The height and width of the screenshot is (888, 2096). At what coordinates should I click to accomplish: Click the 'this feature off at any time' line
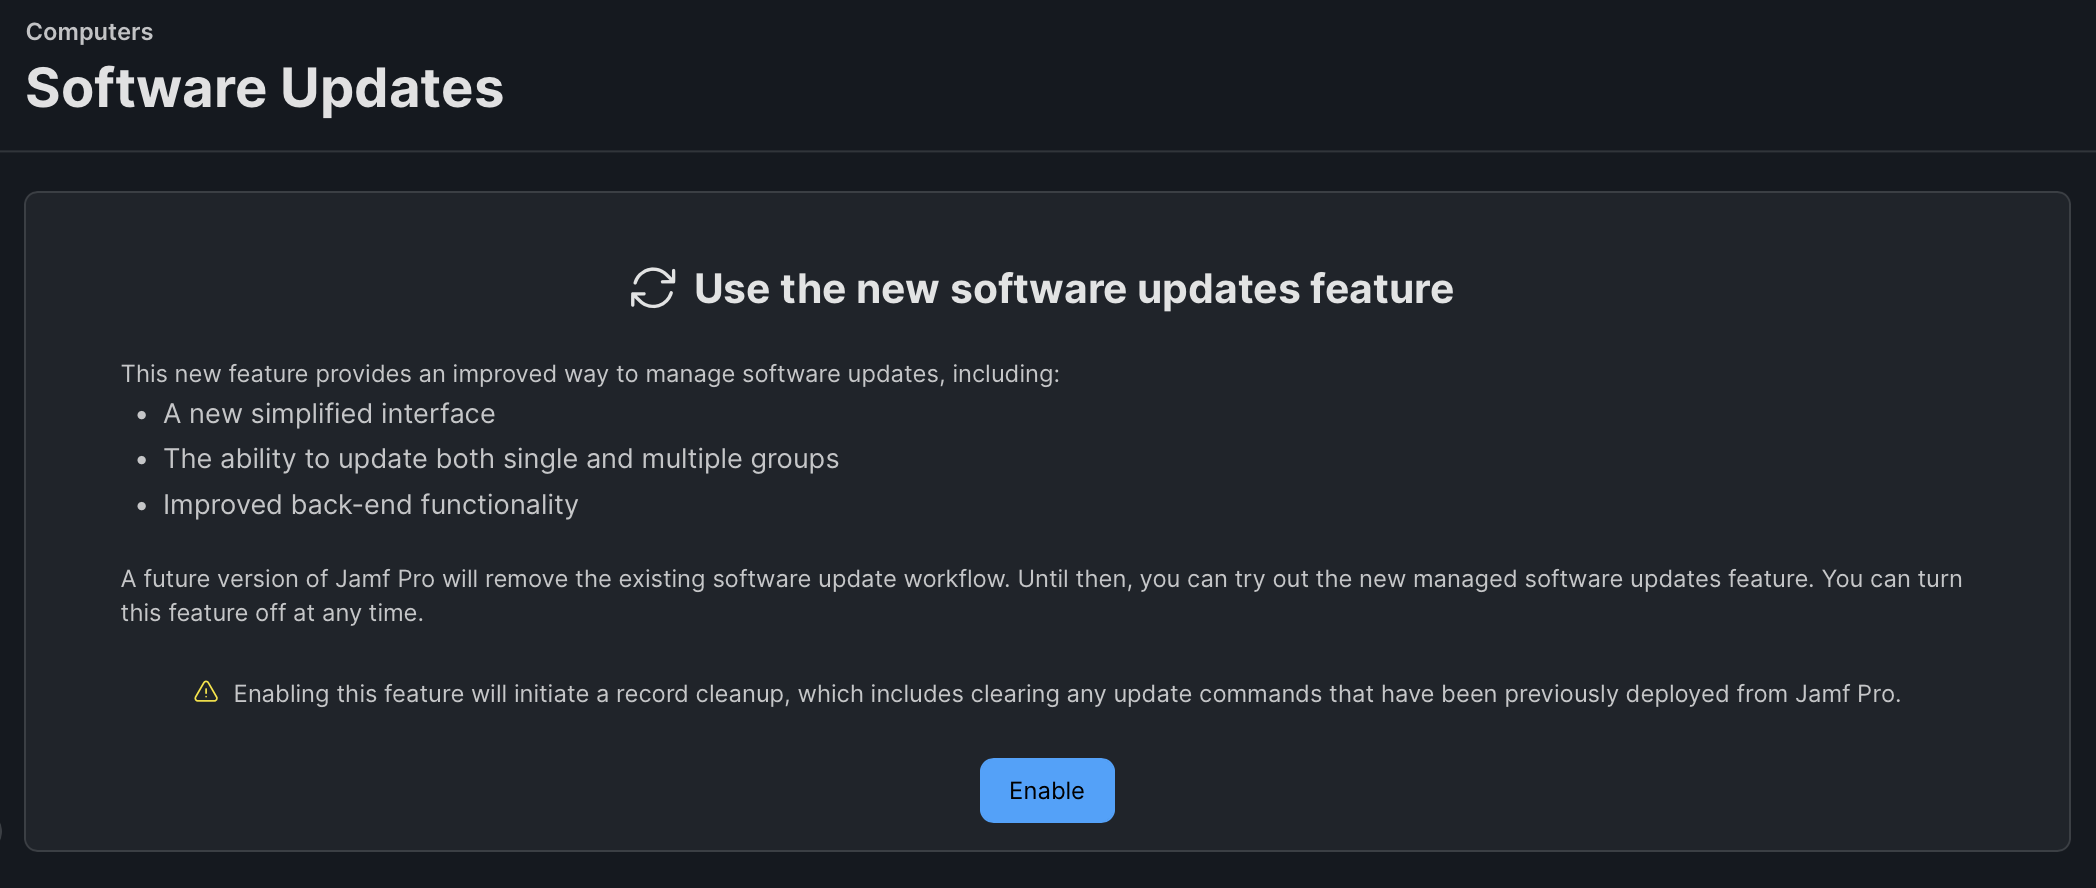pyautogui.click(x=272, y=613)
